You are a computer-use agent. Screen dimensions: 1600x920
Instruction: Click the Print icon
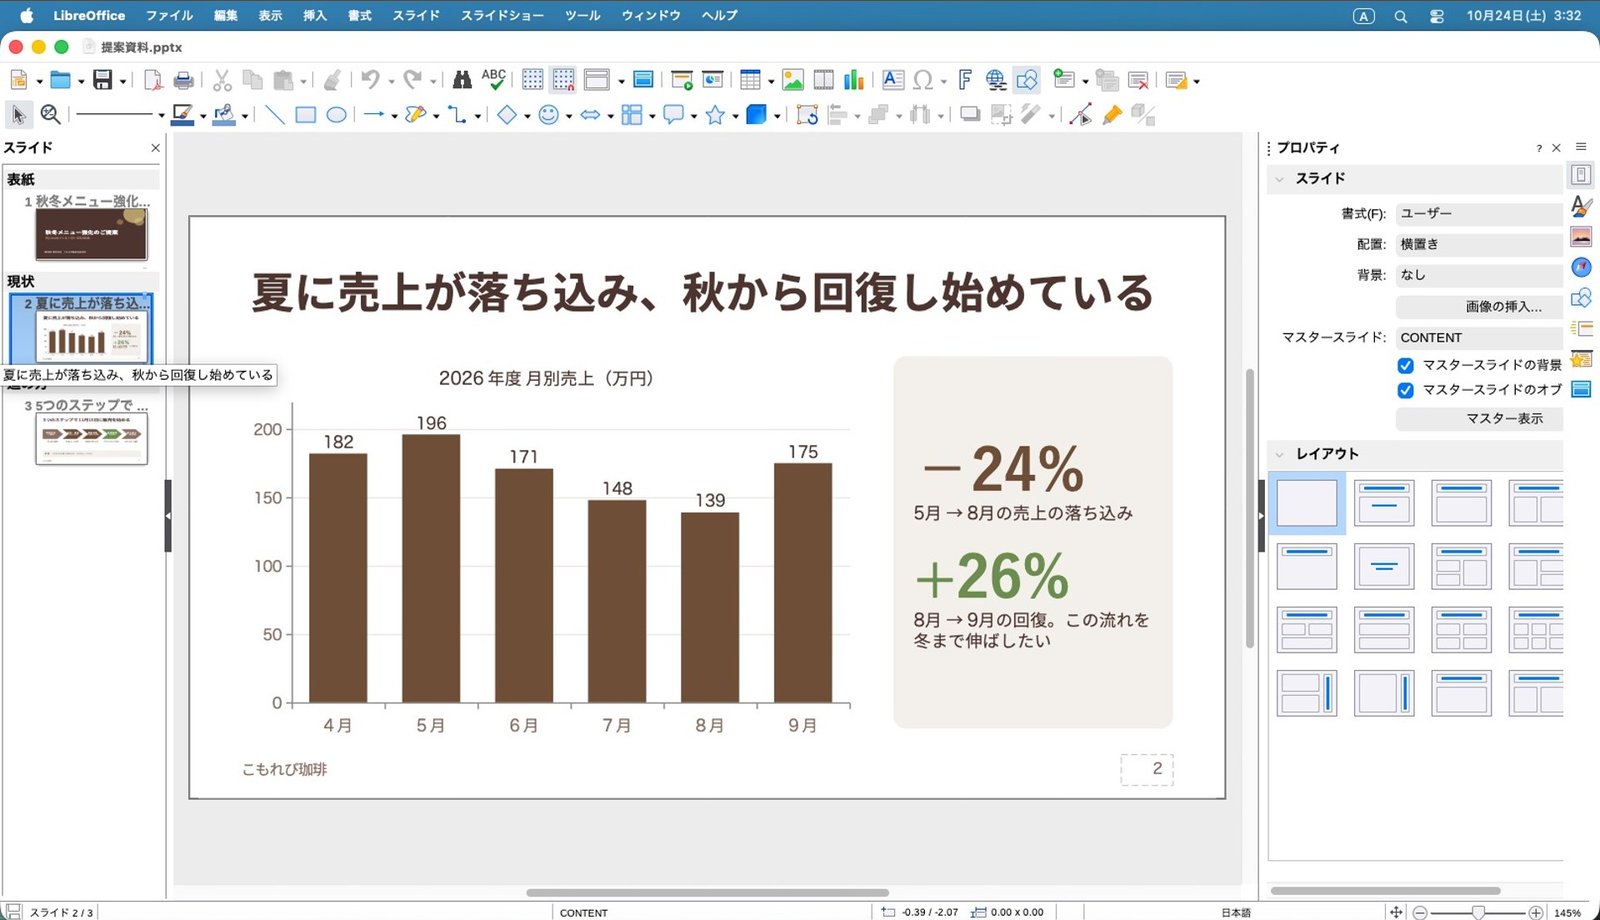tap(183, 80)
